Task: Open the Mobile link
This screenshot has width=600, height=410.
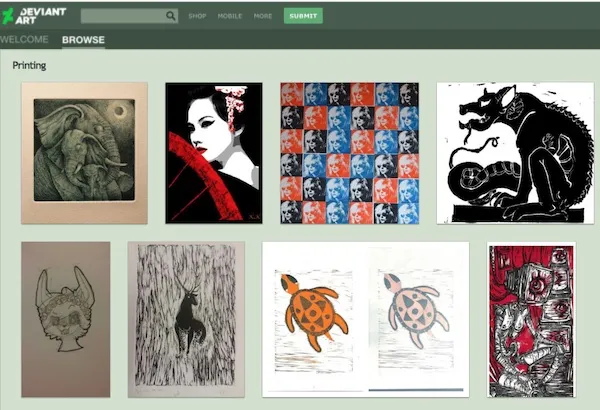Action: click(230, 16)
